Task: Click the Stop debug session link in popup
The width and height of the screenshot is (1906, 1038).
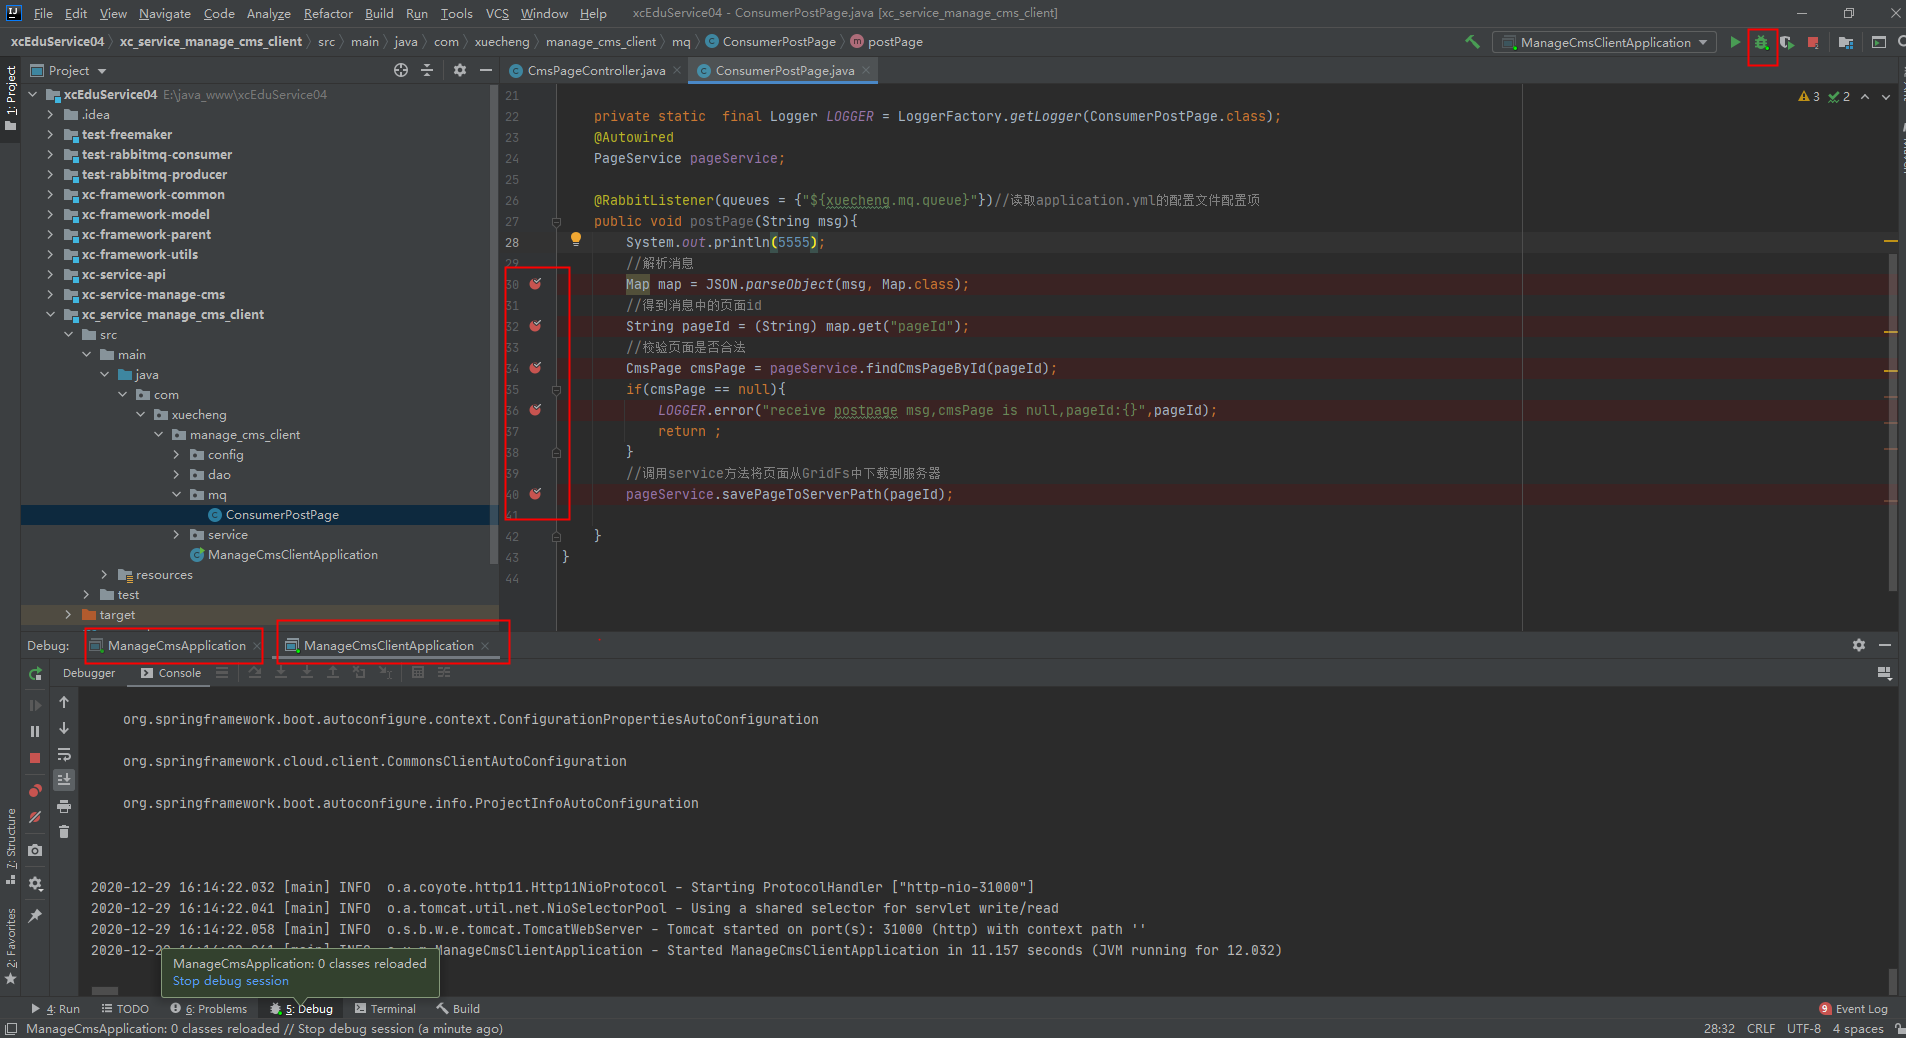Action: [229, 981]
